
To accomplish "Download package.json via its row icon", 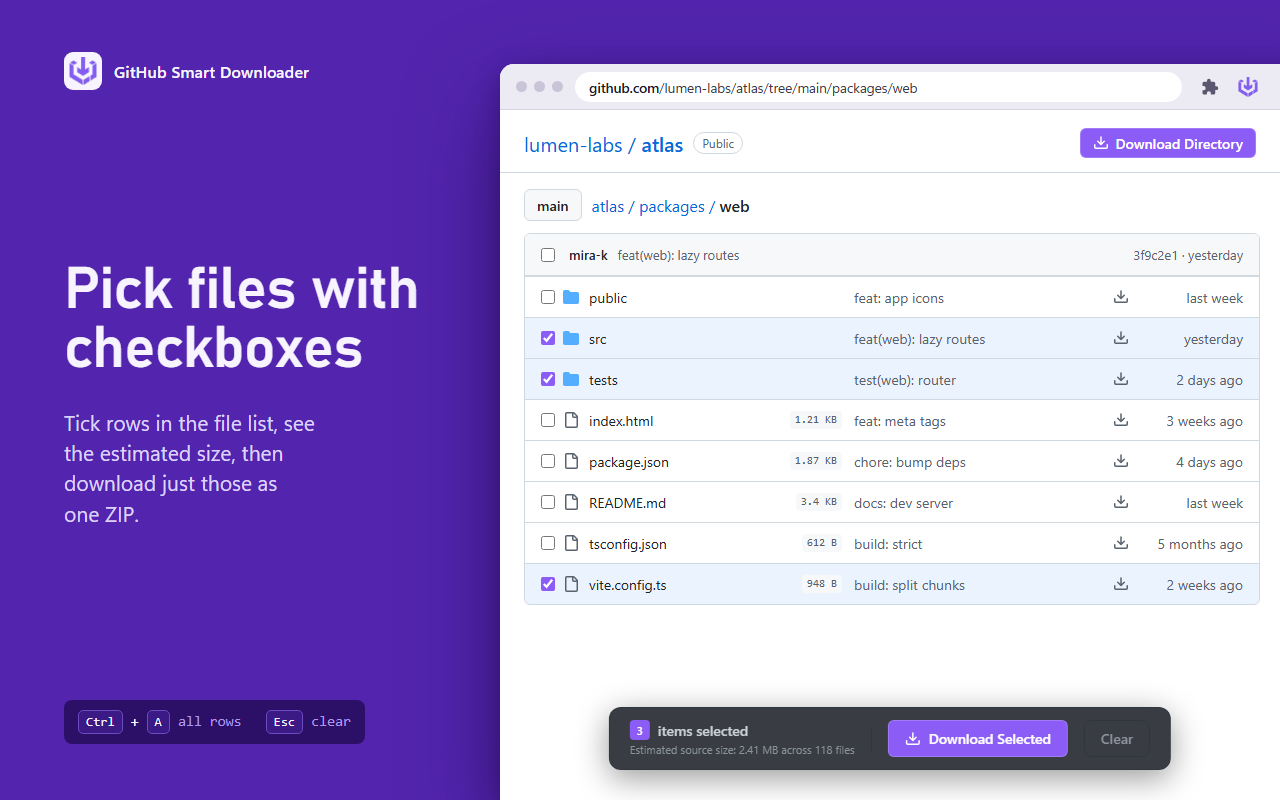I will pyautogui.click(x=1121, y=462).
